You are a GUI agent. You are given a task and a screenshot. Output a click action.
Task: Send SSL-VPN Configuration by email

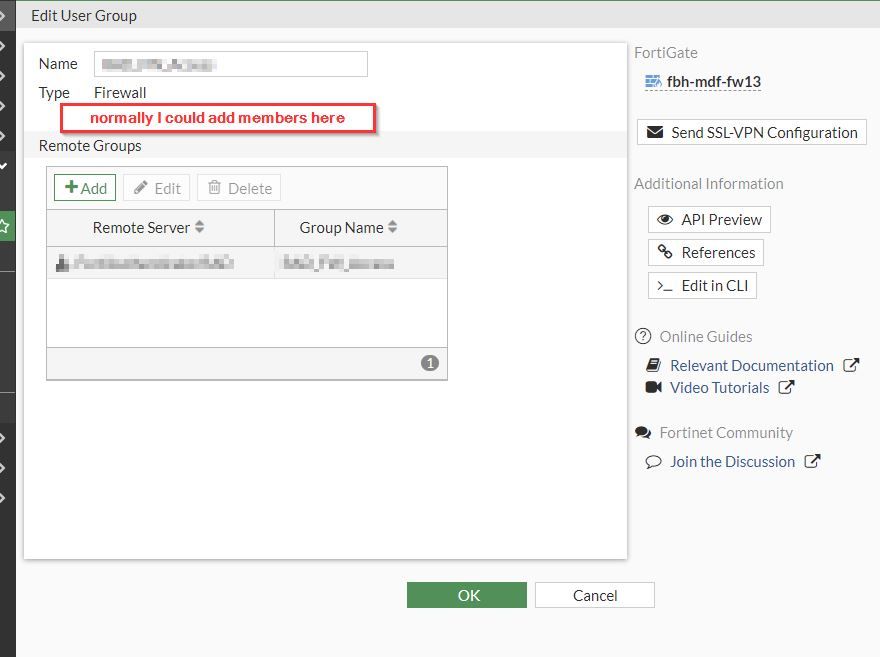point(752,132)
